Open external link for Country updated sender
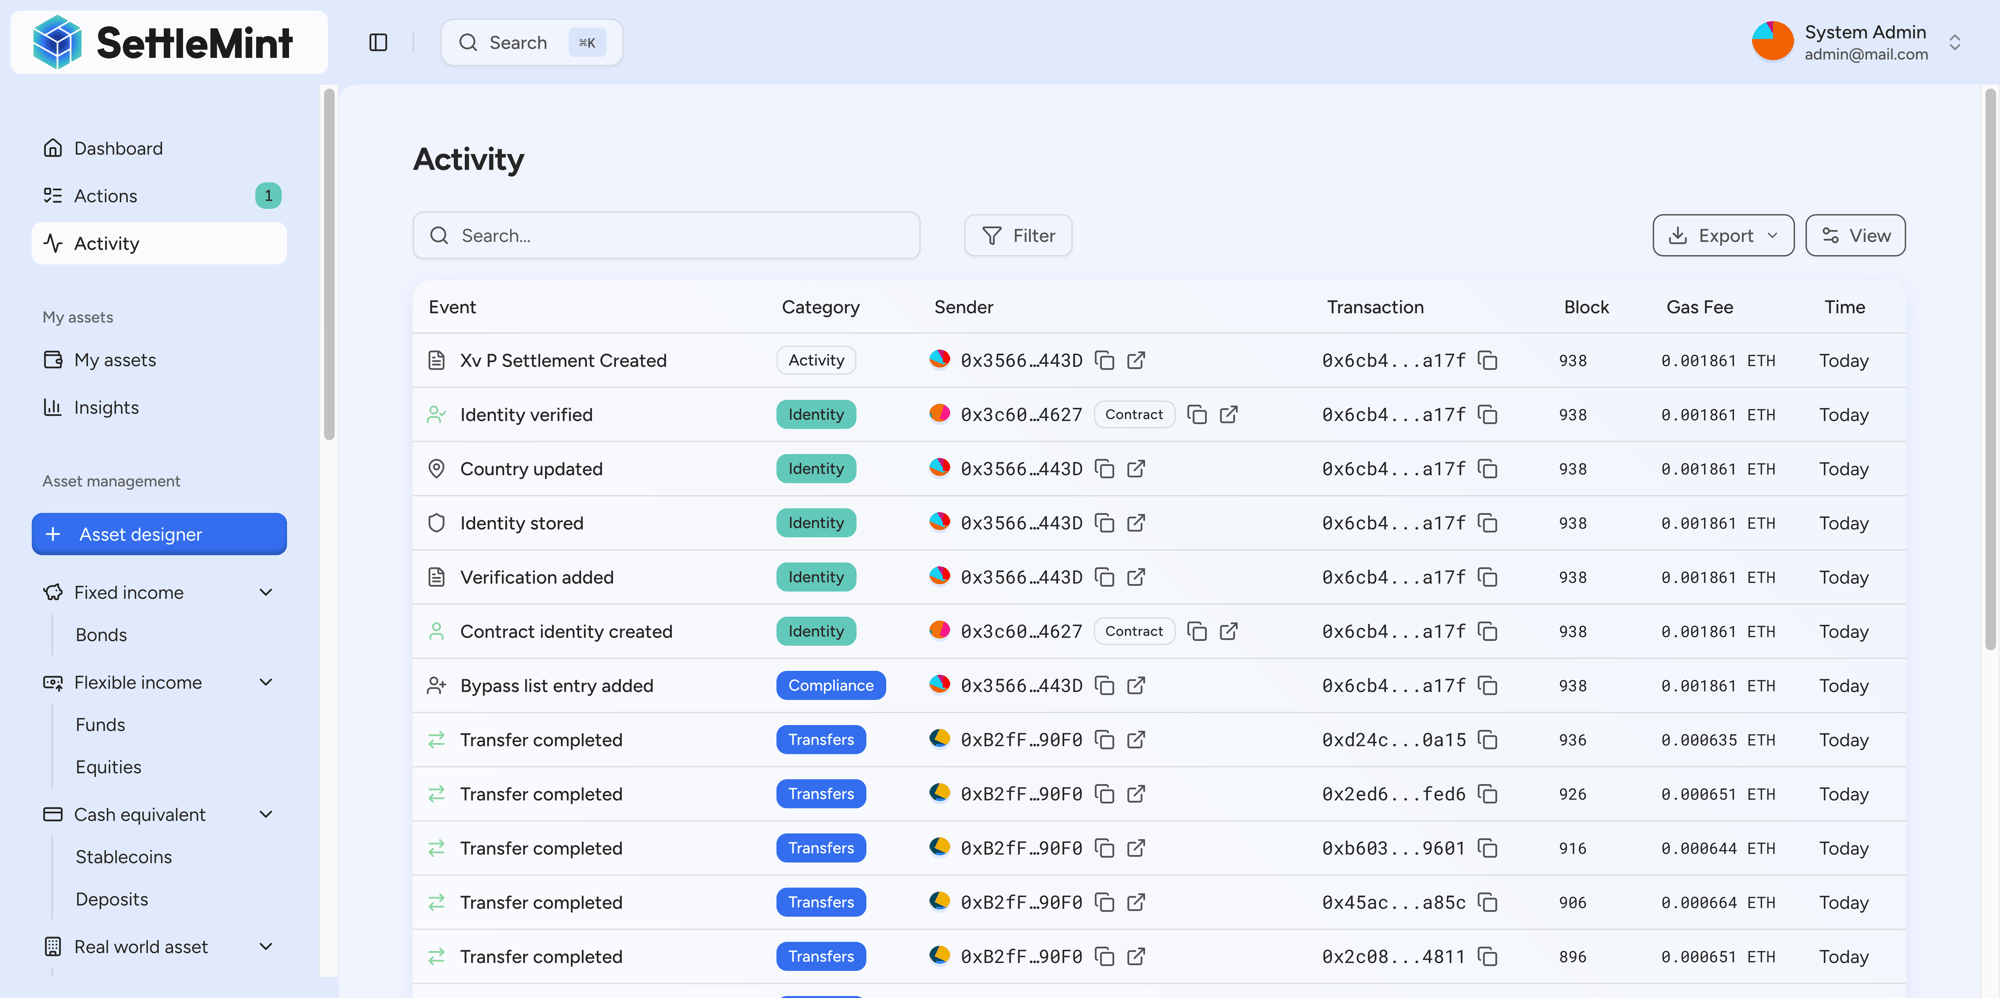The height and width of the screenshot is (998, 2000). pyautogui.click(x=1136, y=468)
